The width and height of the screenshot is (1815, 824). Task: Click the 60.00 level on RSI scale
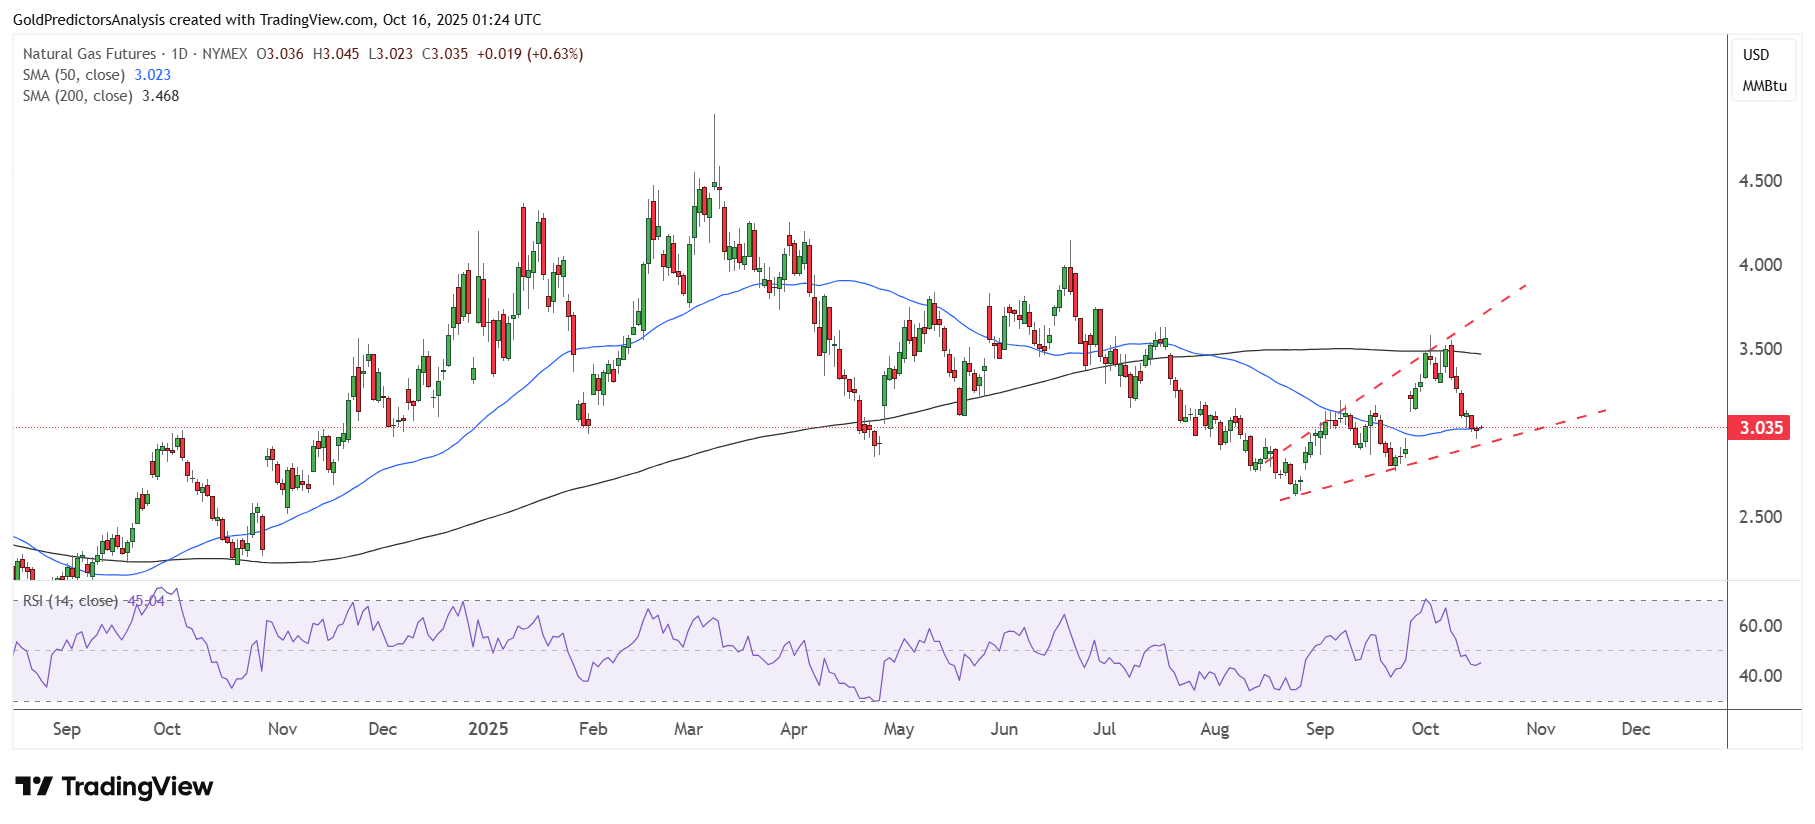point(1760,626)
